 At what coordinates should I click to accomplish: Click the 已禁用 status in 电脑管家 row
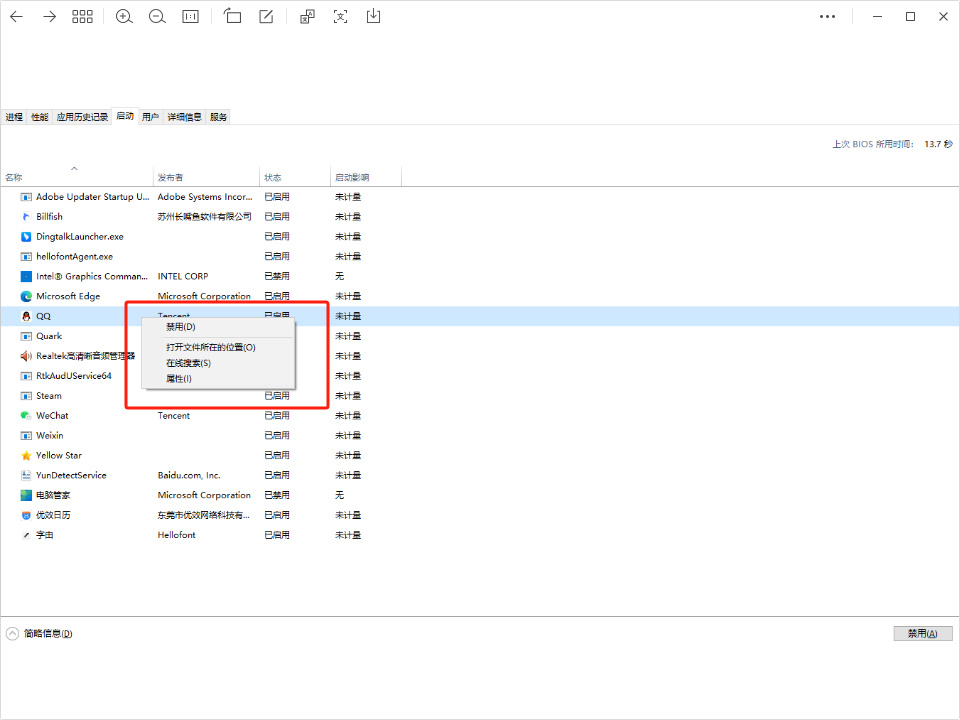point(277,495)
